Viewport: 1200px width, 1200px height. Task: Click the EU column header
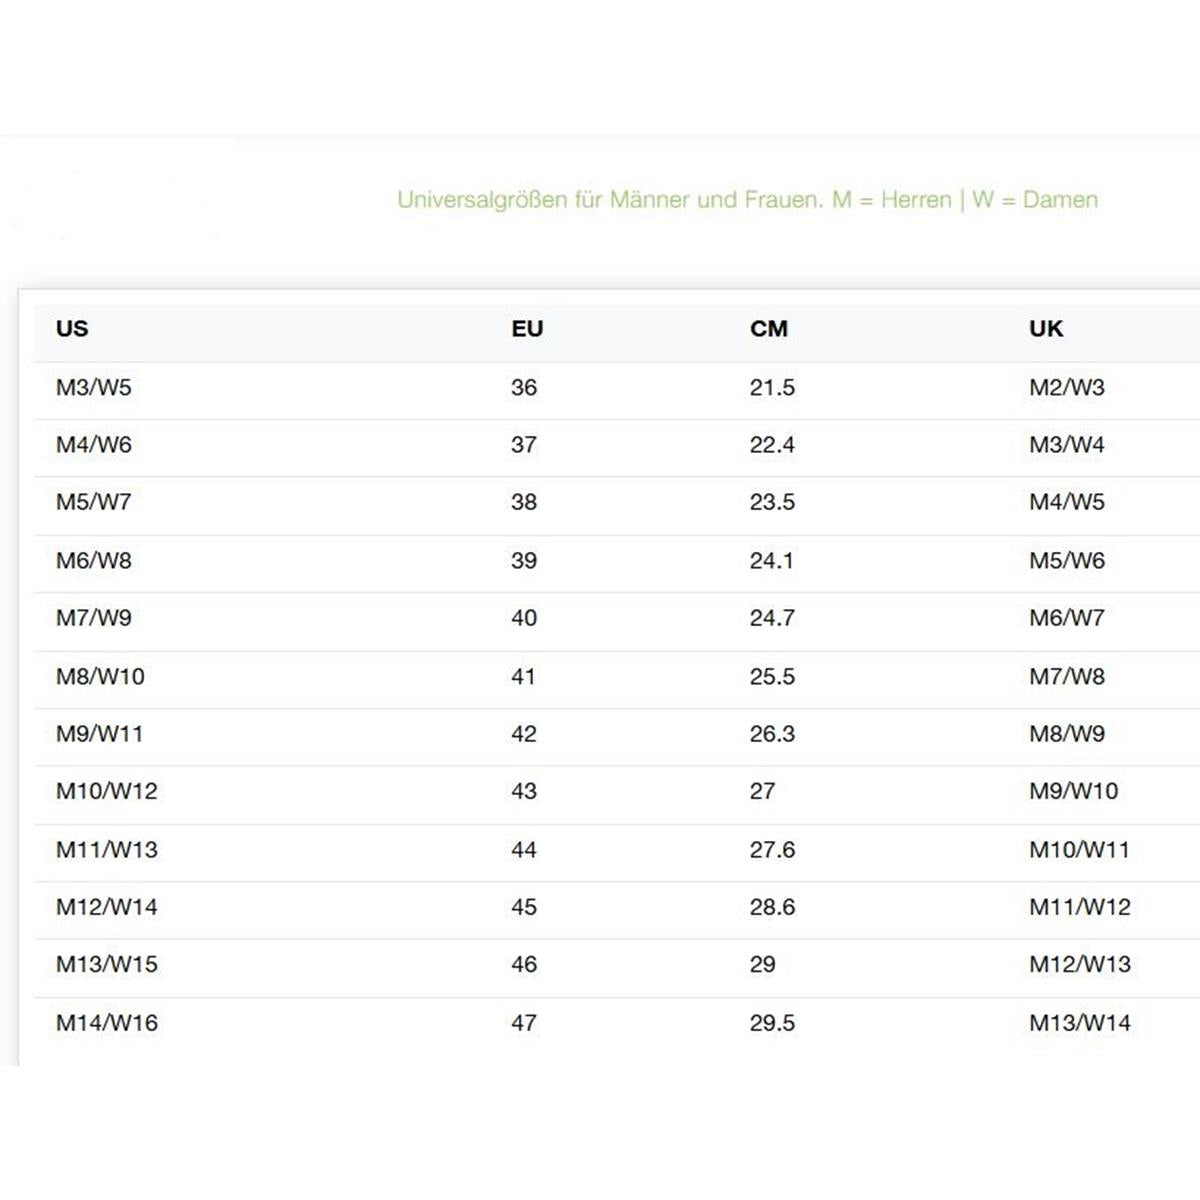click(x=527, y=329)
